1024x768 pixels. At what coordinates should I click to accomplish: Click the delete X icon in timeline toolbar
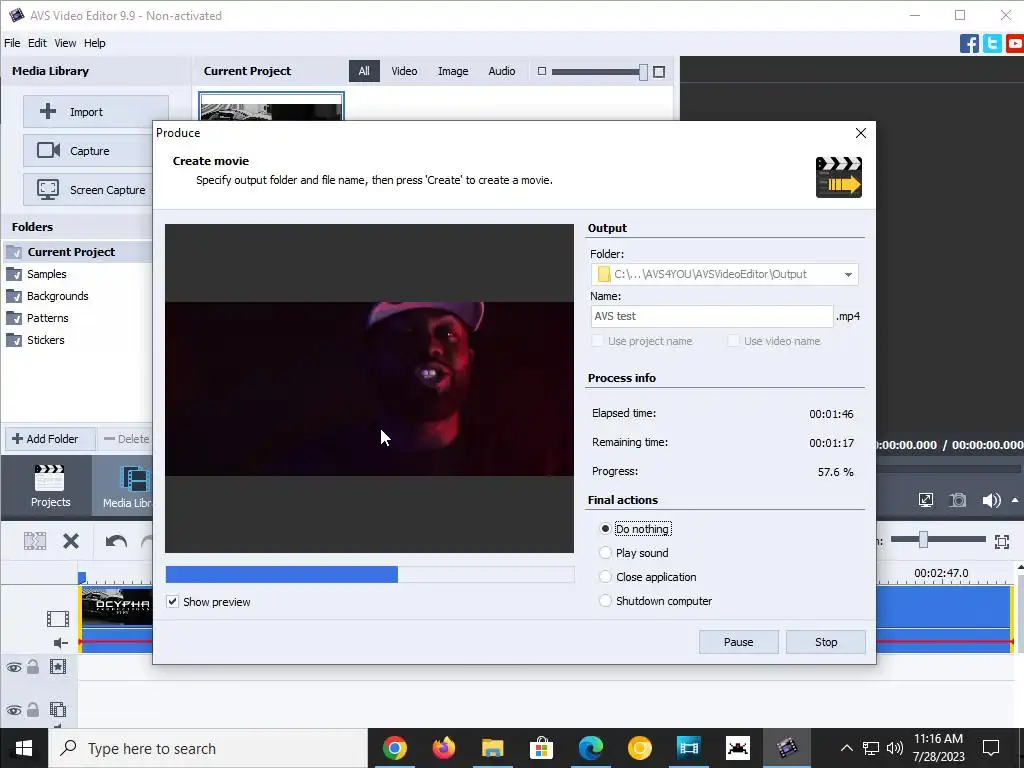[71, 541]
